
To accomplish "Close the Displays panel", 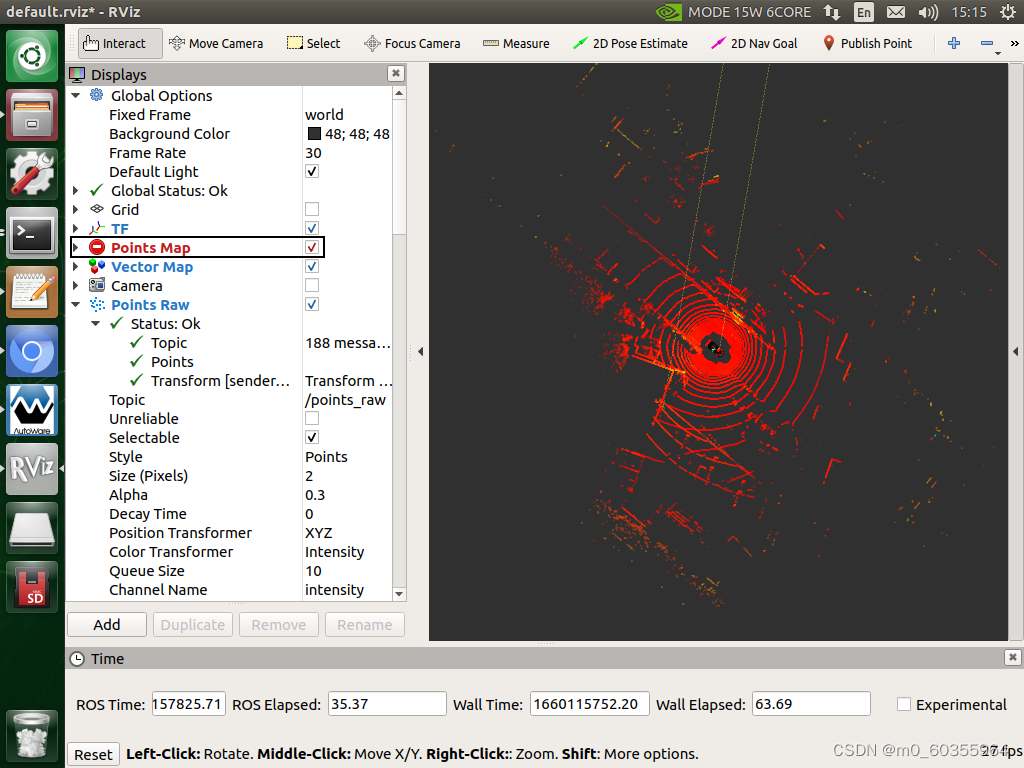I will click(395, 73).
